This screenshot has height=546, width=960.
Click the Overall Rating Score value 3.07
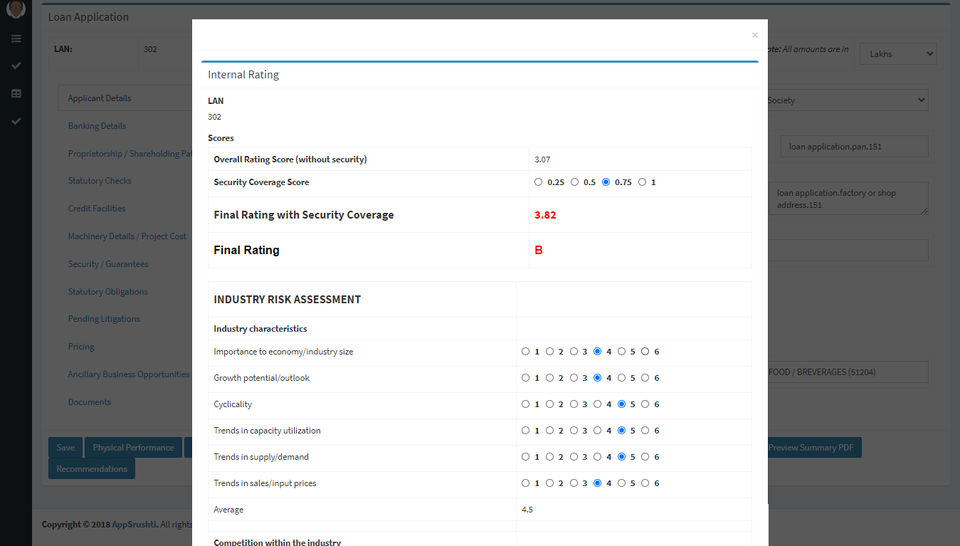coord(542,159)
